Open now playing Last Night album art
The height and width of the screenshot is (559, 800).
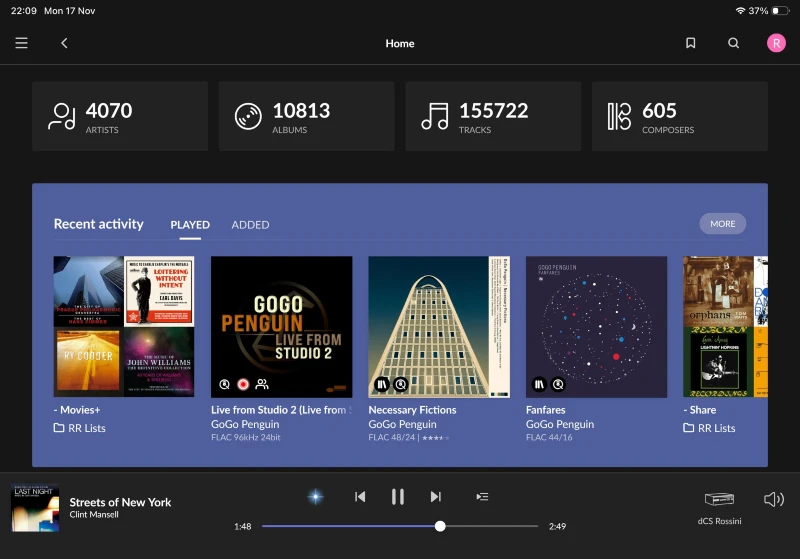point(35,508)
